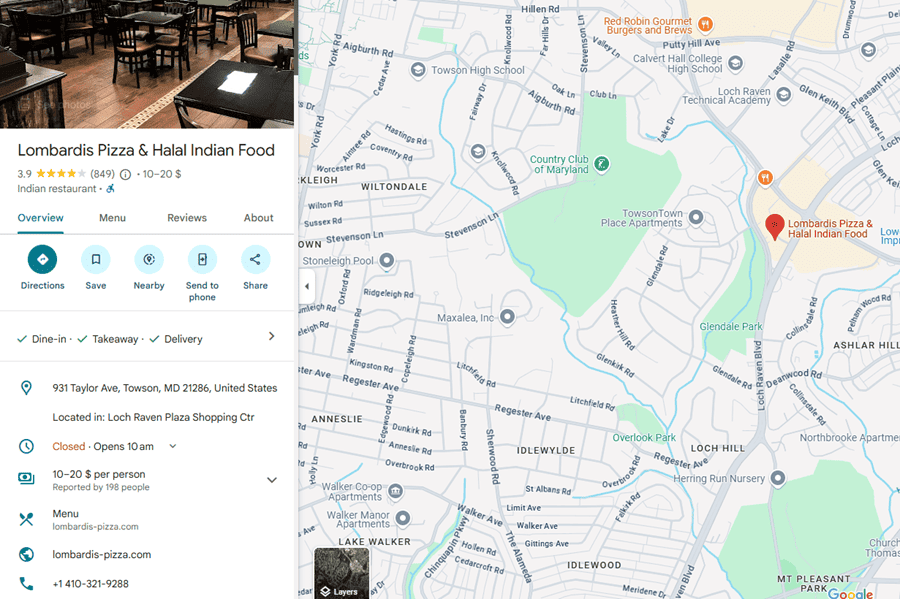The width and height of the screenshot is (900, 599).
Task: Click the Directions icon button
Action: tap(42, 259)
